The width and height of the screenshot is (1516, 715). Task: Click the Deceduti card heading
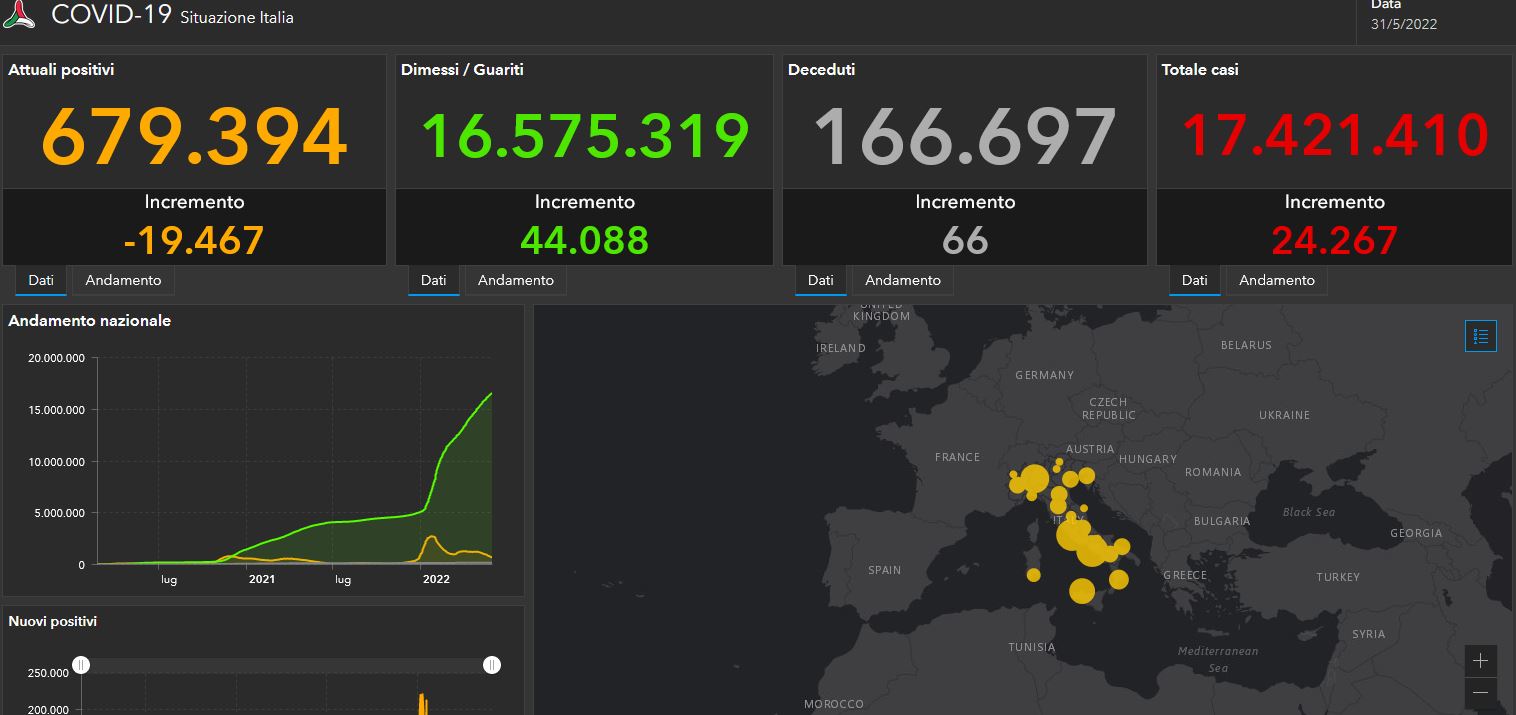click(821, 70)
